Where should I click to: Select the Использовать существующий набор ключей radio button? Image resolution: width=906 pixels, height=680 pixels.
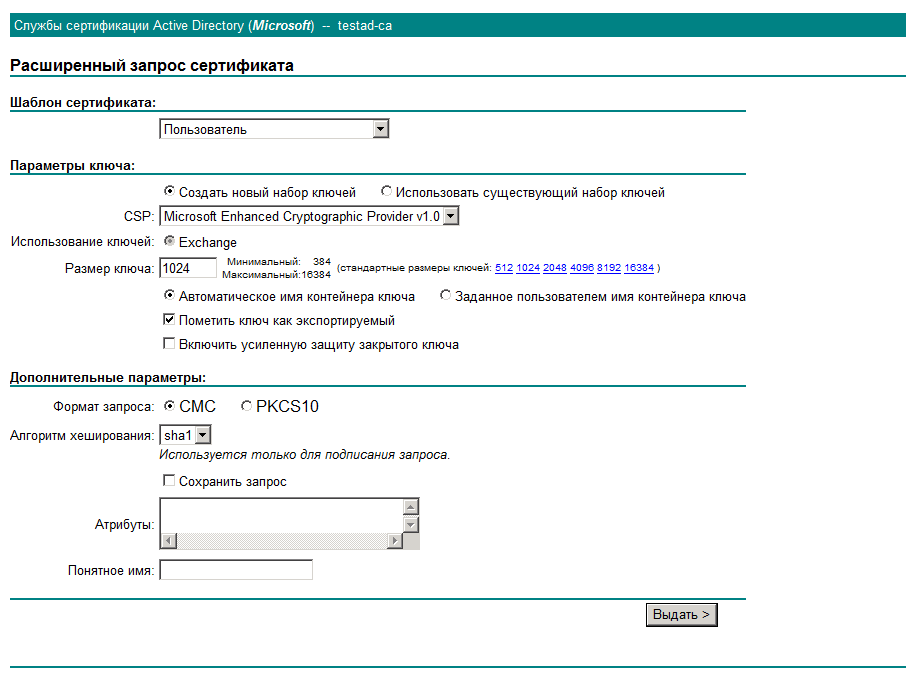[x=387, y=191]
